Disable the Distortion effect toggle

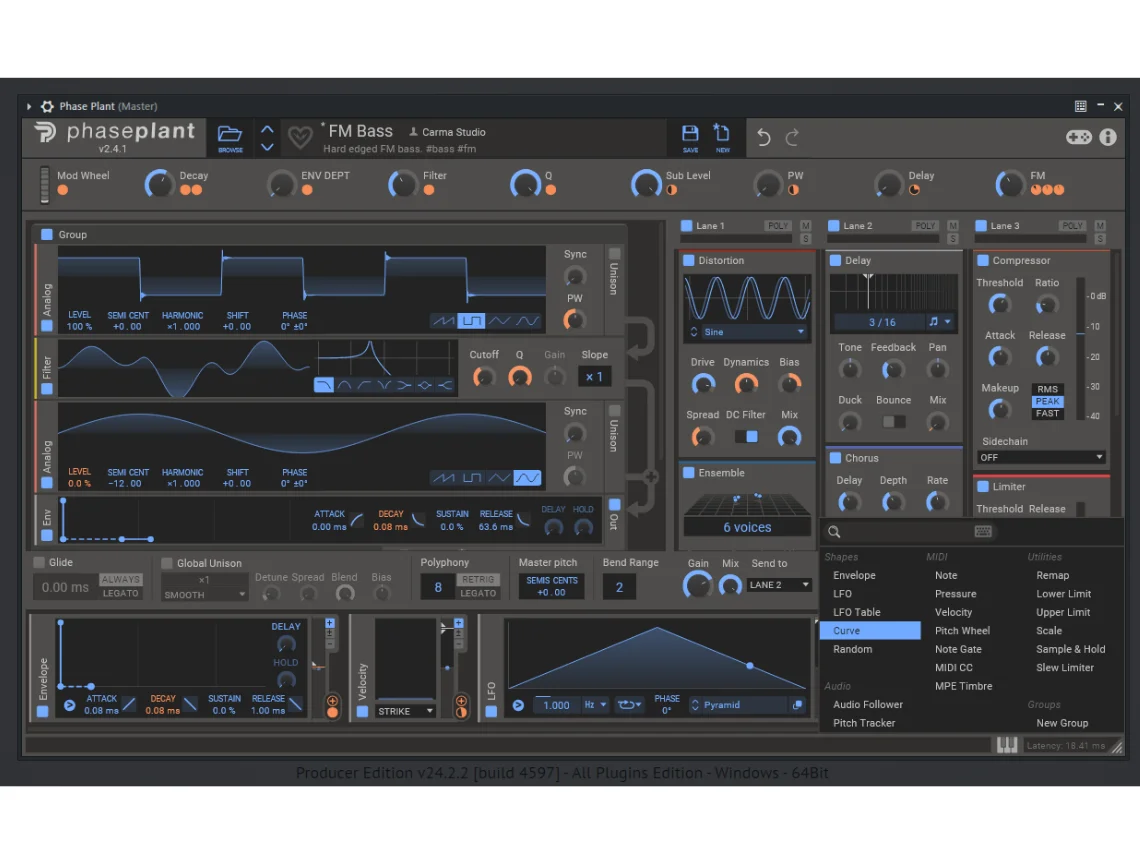[688, 261]
